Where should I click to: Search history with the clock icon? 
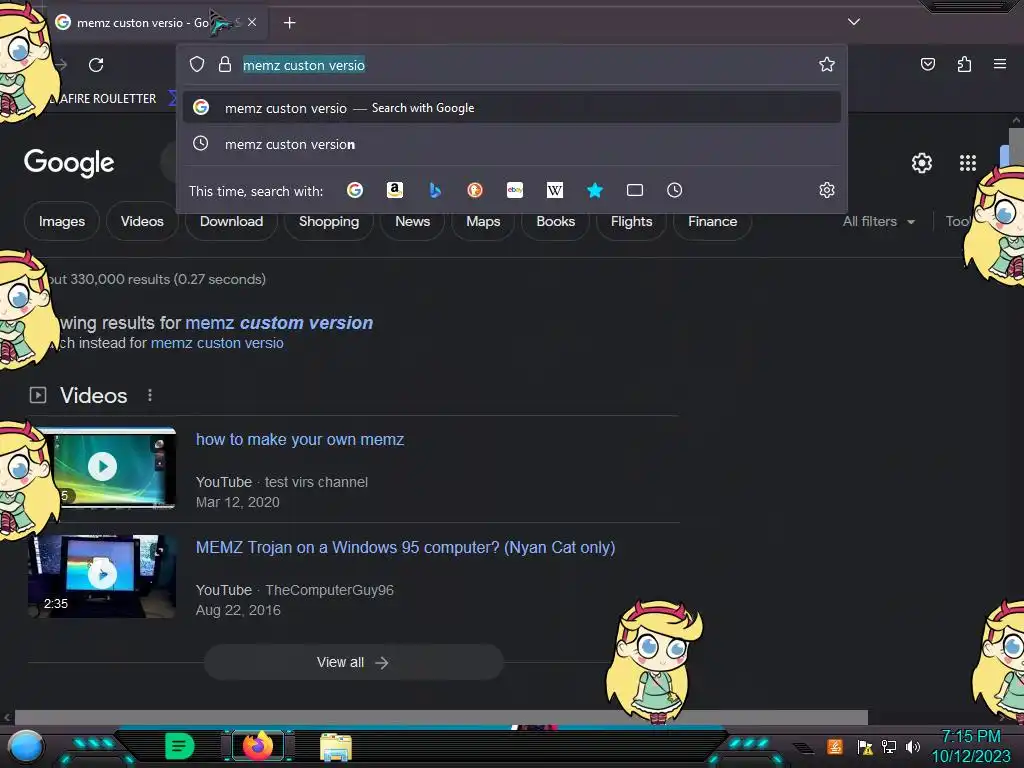tap(675, 190)
